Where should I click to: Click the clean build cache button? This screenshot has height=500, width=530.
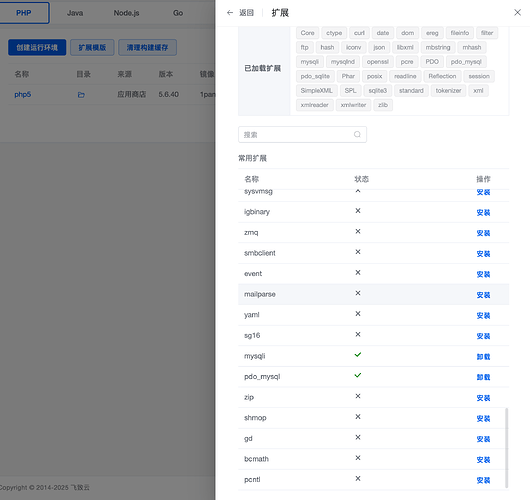click(x=147, y=47)
